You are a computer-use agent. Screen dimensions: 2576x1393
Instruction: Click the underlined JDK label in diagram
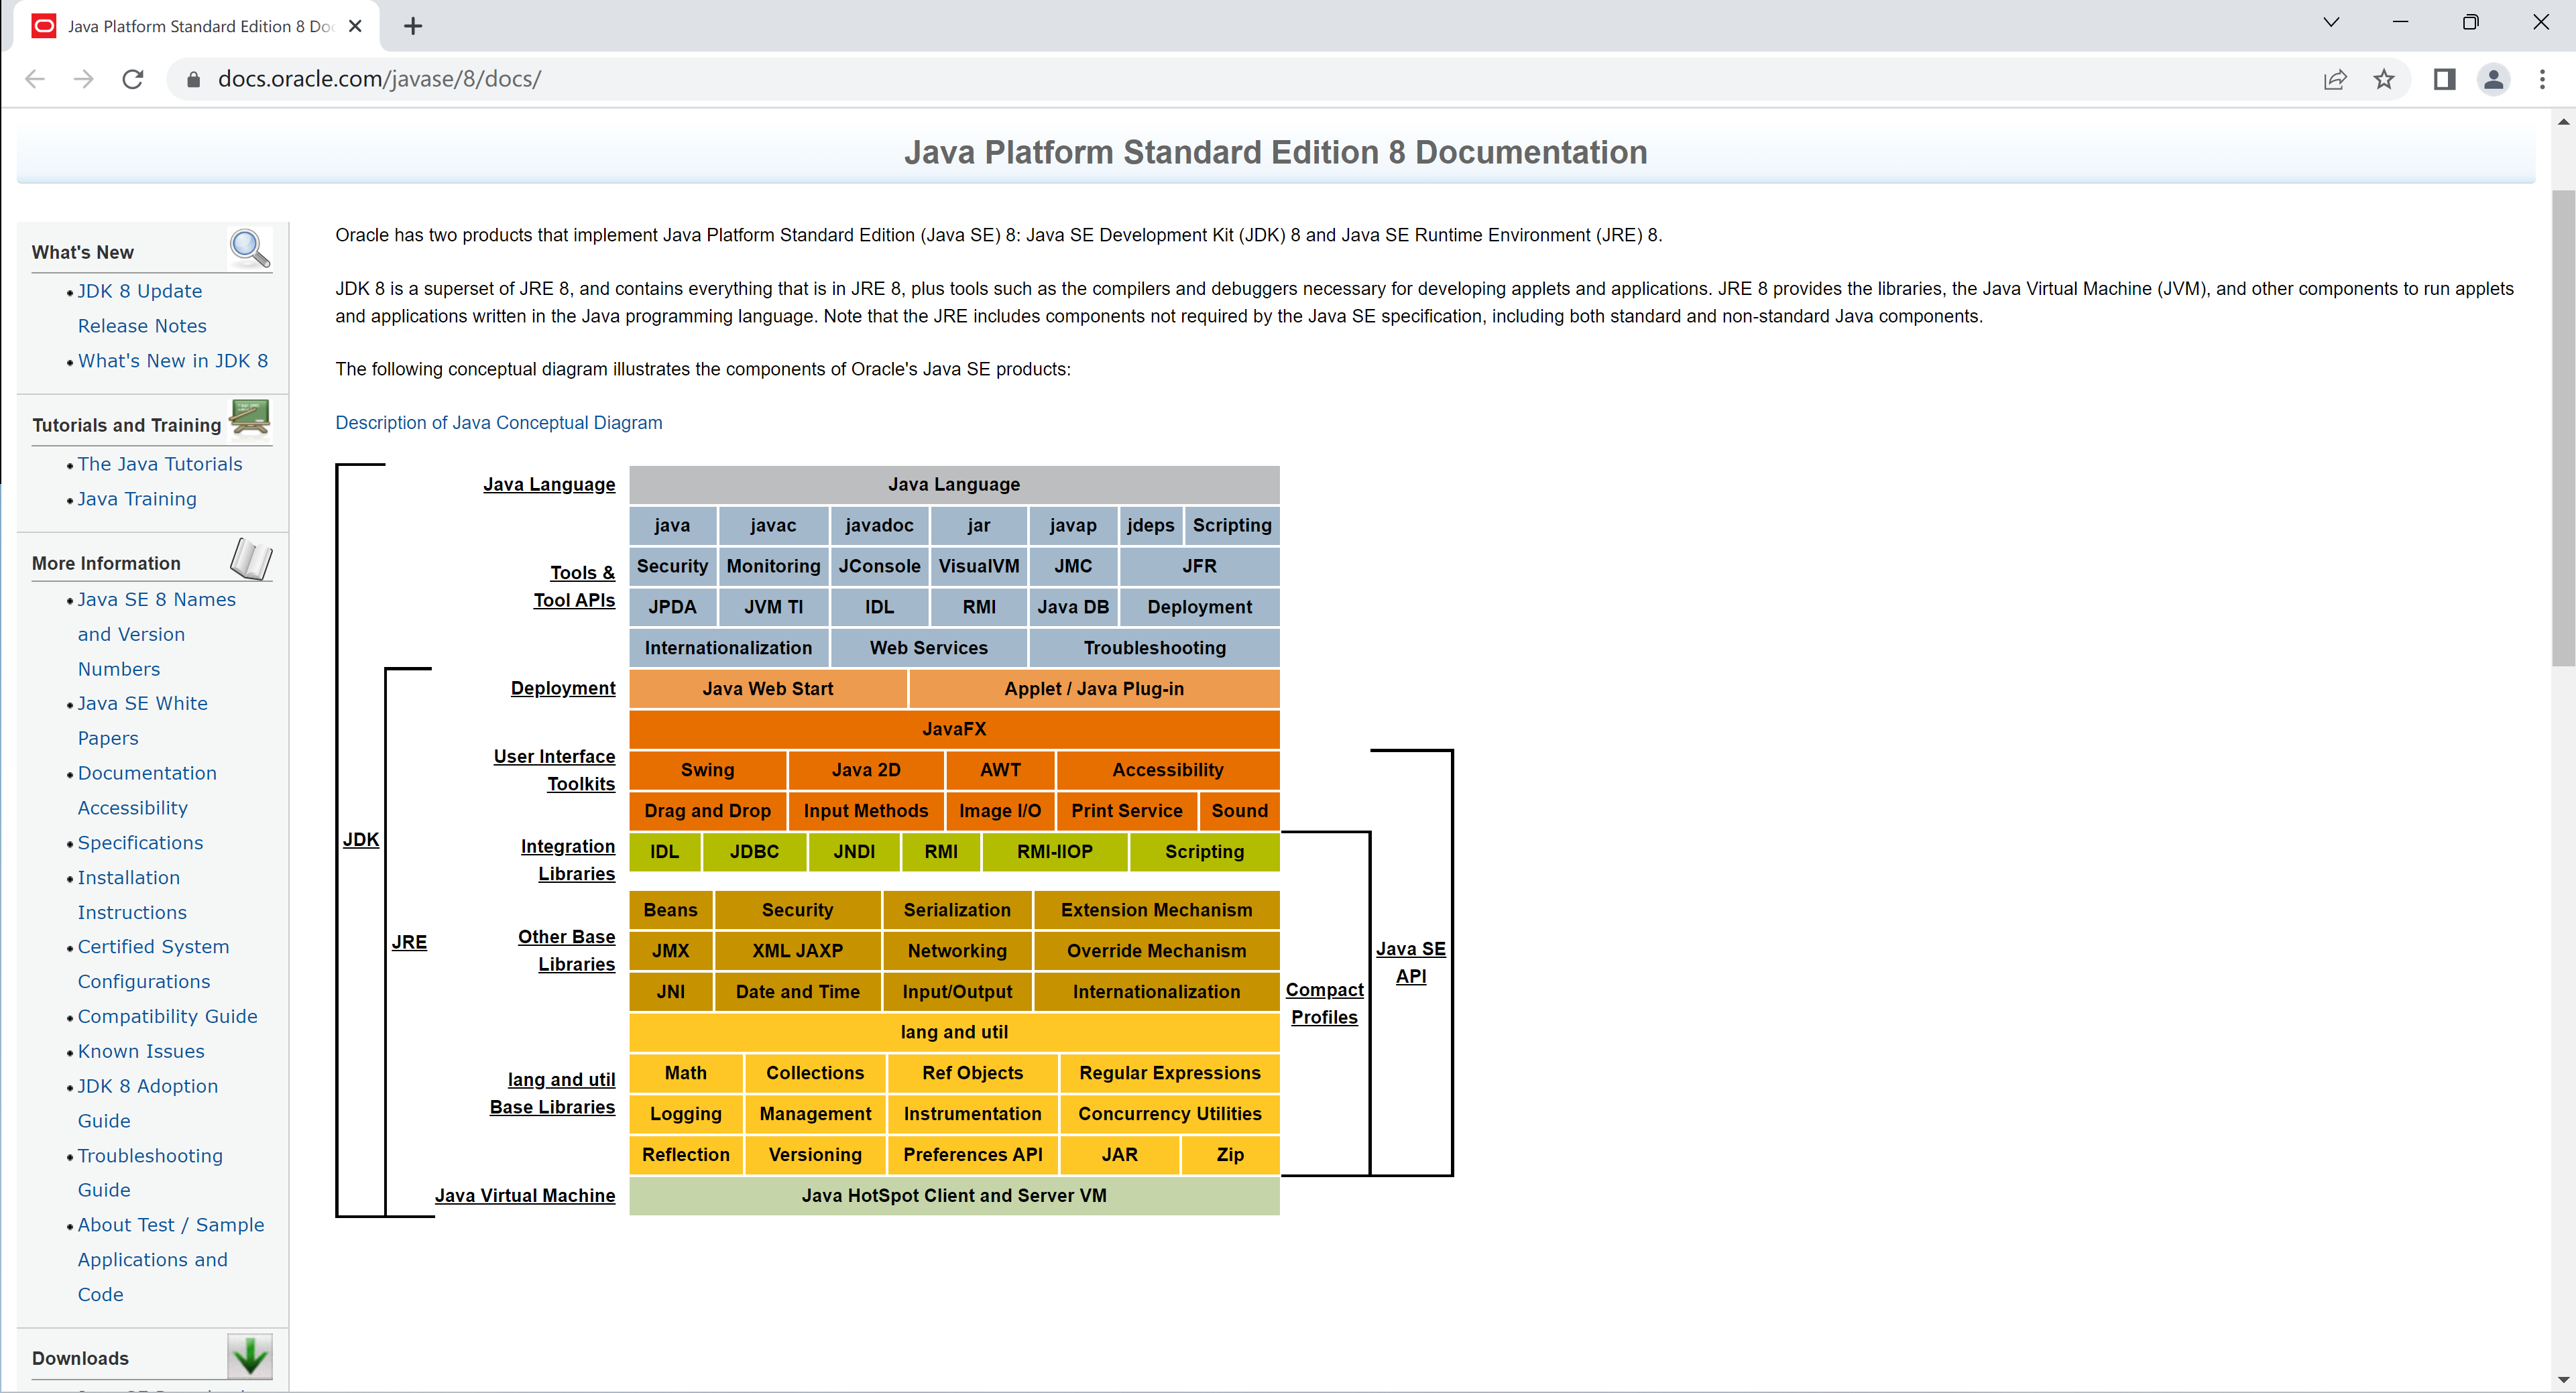pyautogui.click(x=361, y=840)
